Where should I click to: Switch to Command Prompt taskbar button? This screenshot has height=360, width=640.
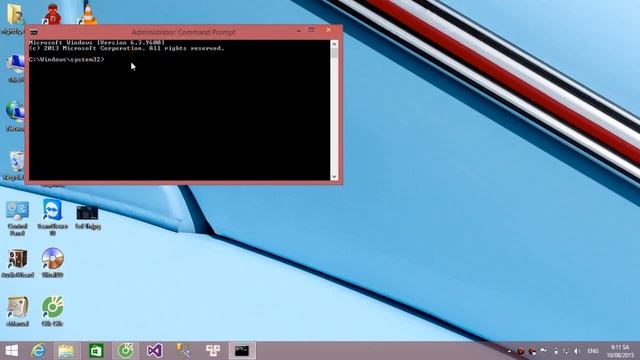tap(242, 351)
